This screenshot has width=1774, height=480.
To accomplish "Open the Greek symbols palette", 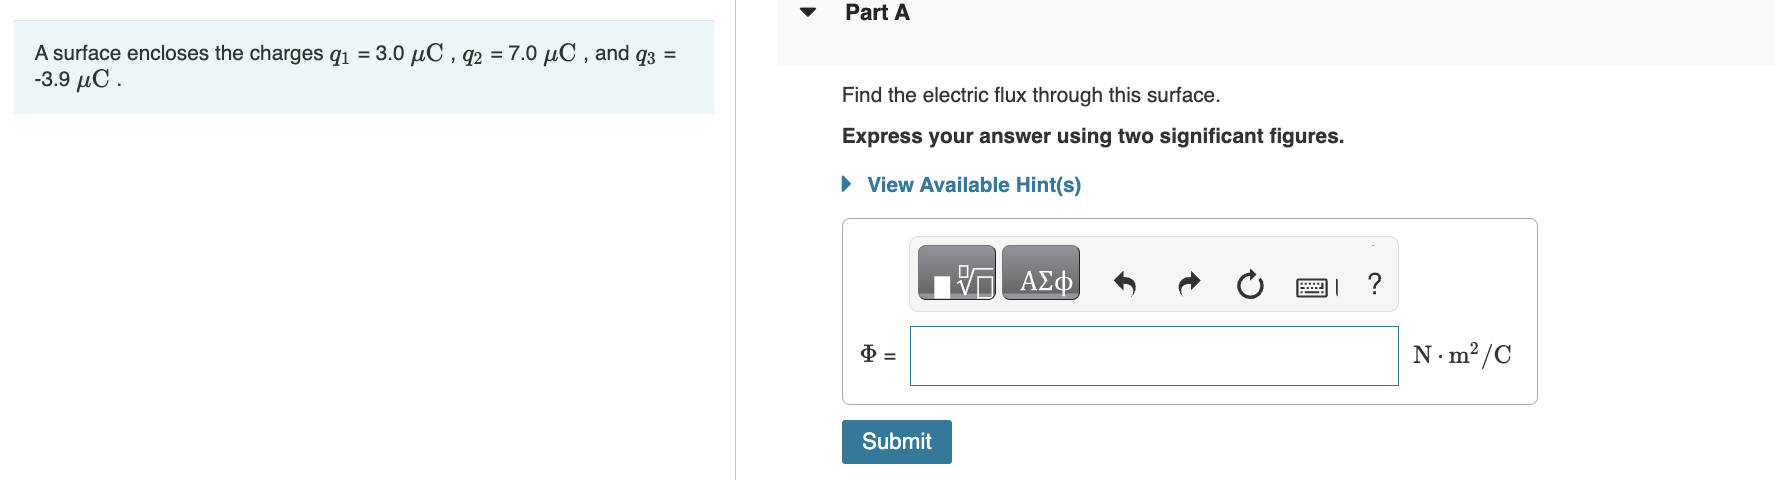I will 1041,273.
